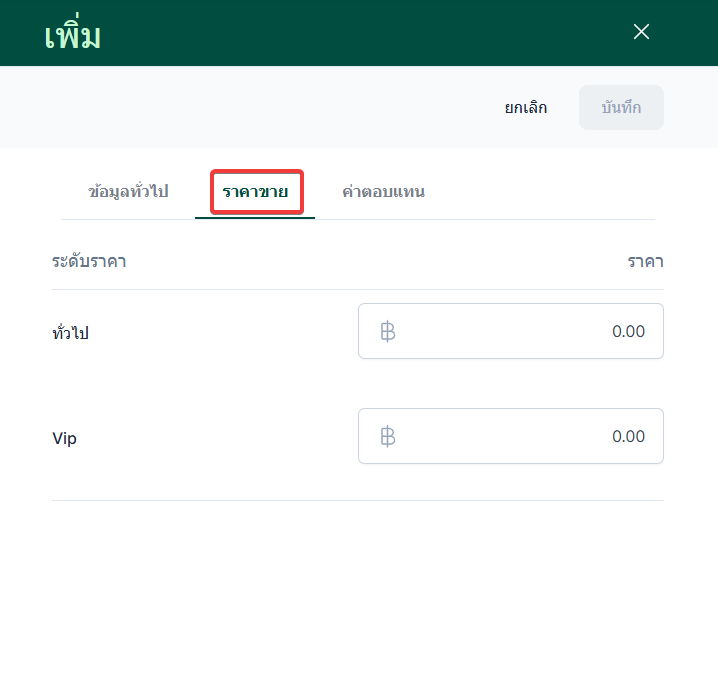
Task: Click the 0.00 value in the ทั่วไป row
Action: [x=628, y=331]
